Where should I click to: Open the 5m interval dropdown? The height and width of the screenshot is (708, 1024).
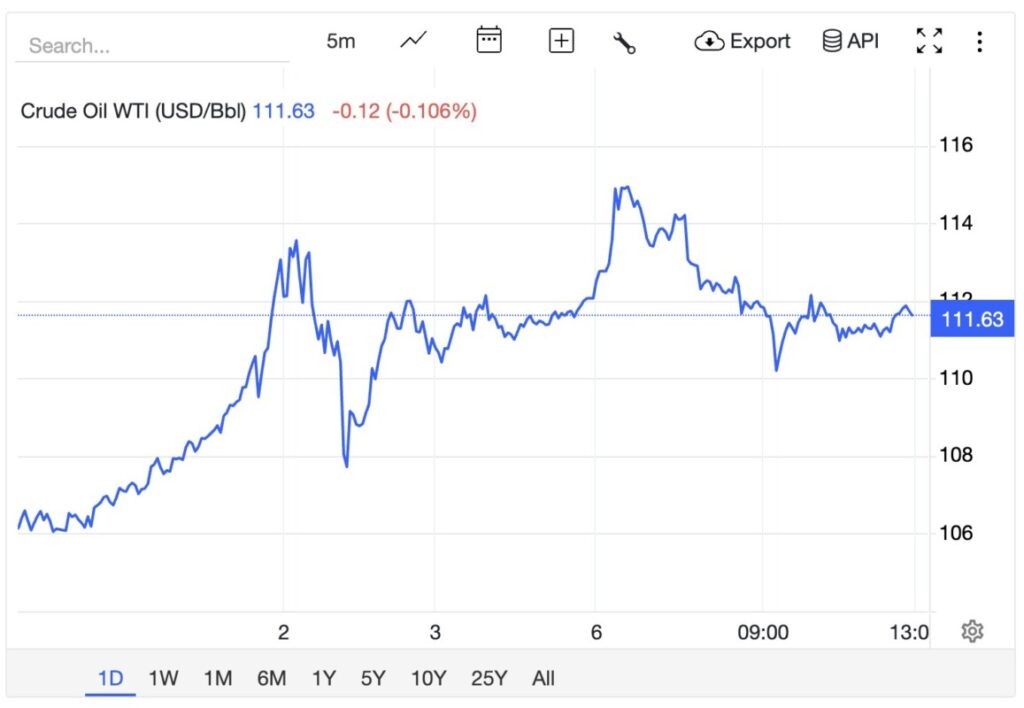(341, 40)
